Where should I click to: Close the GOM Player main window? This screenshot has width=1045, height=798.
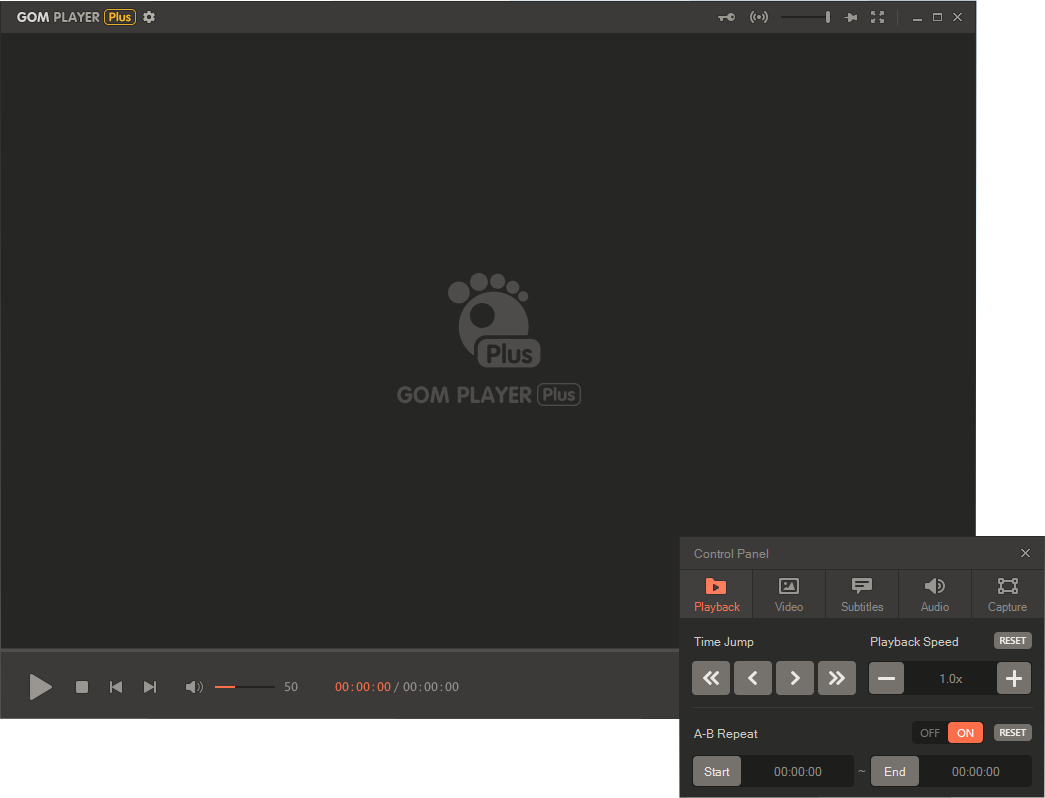click(x=958, y=17)
